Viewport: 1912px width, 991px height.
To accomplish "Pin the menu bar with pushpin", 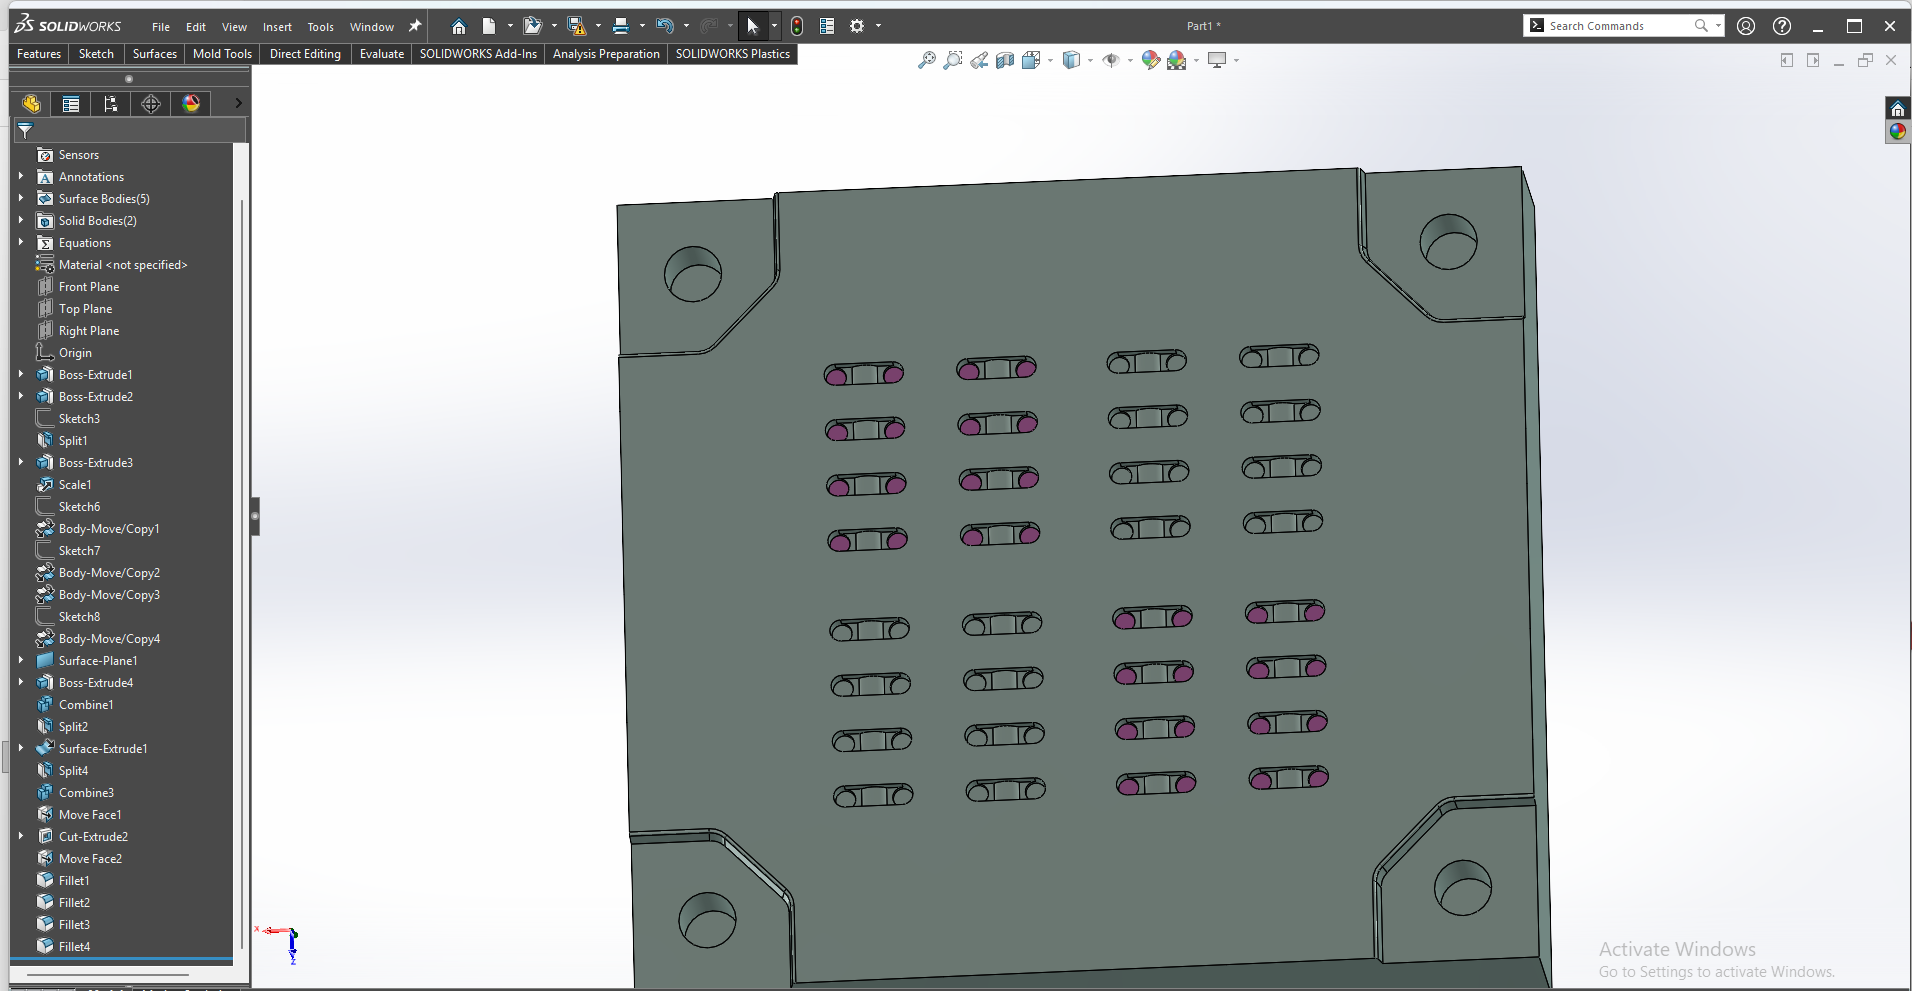I will click(415, 27).
